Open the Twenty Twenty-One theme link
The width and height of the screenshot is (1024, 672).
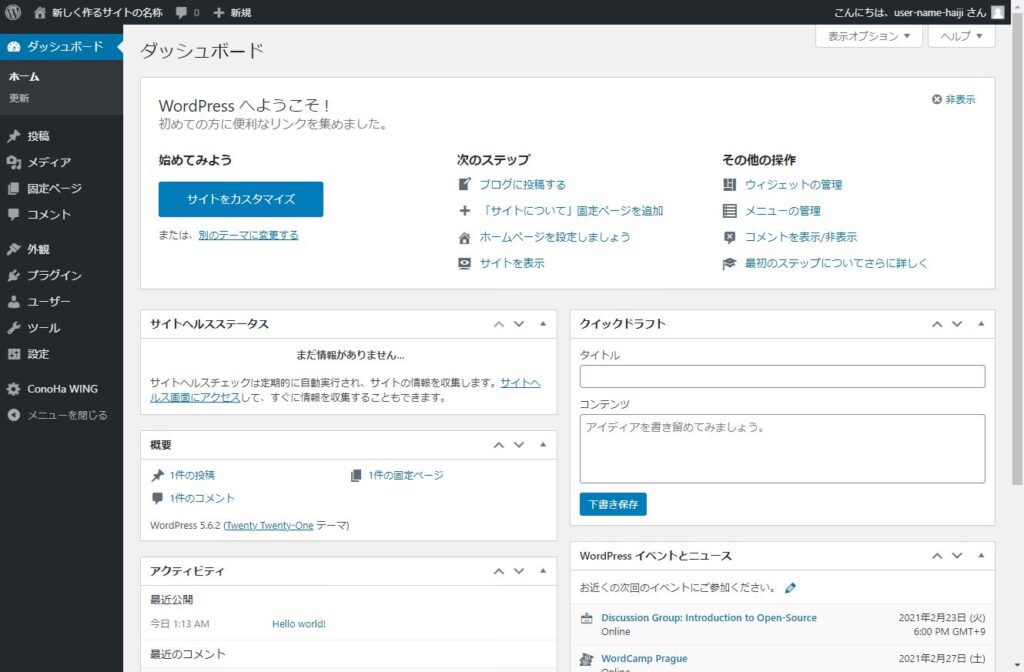269,526
